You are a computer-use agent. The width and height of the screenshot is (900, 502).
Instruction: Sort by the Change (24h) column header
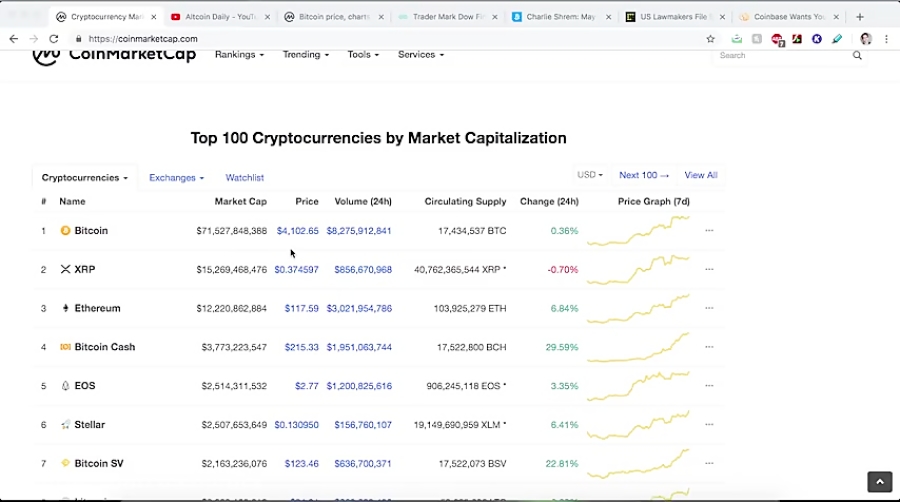click(x=549, y=201)
